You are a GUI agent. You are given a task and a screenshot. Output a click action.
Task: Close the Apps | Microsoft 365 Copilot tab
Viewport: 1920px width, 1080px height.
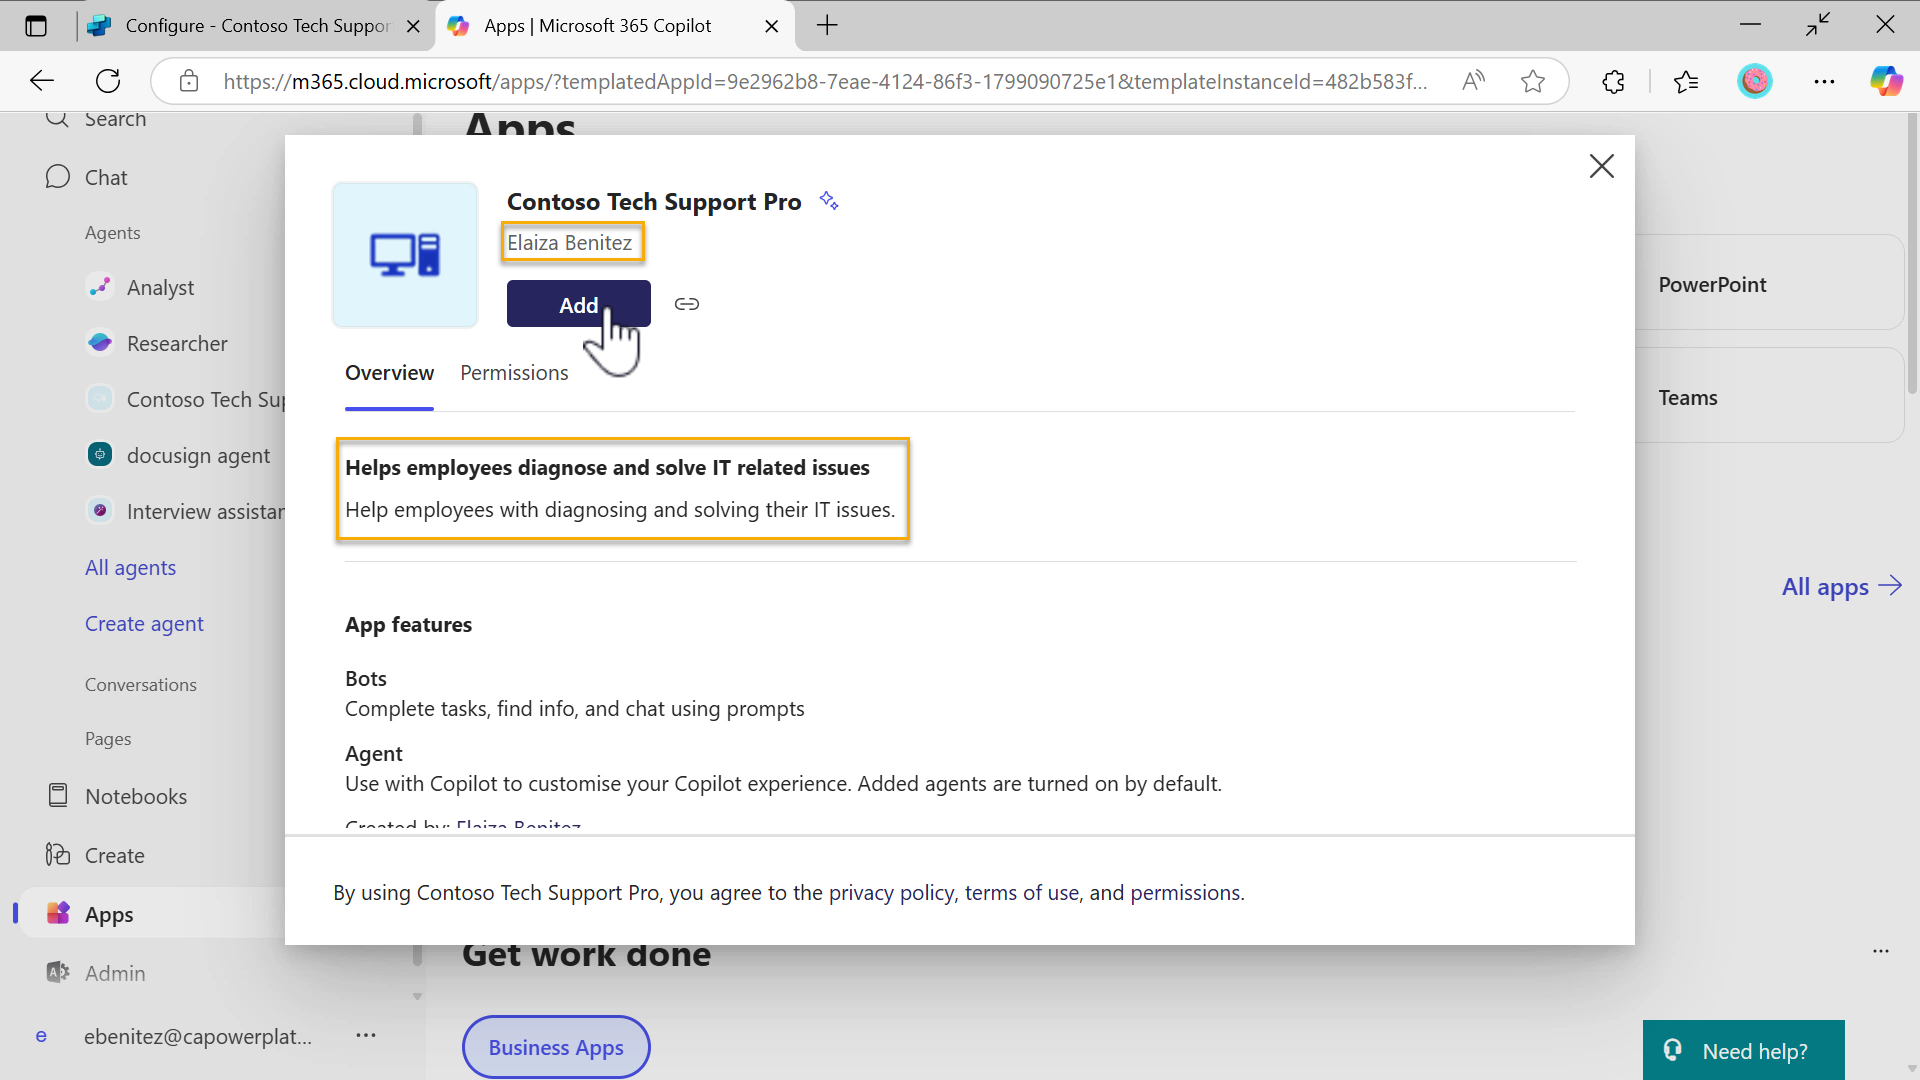pyautogui.click(x=772, y=26)
